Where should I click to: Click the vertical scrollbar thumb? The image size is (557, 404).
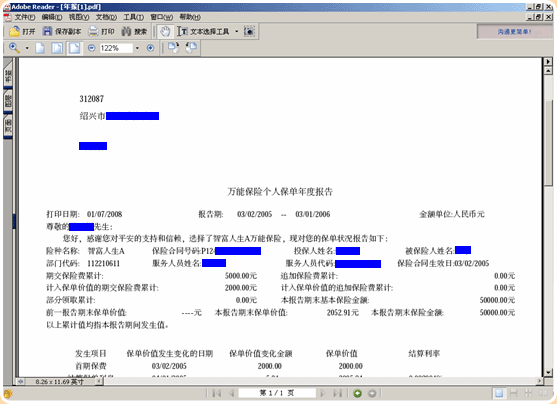click(548, 142)
